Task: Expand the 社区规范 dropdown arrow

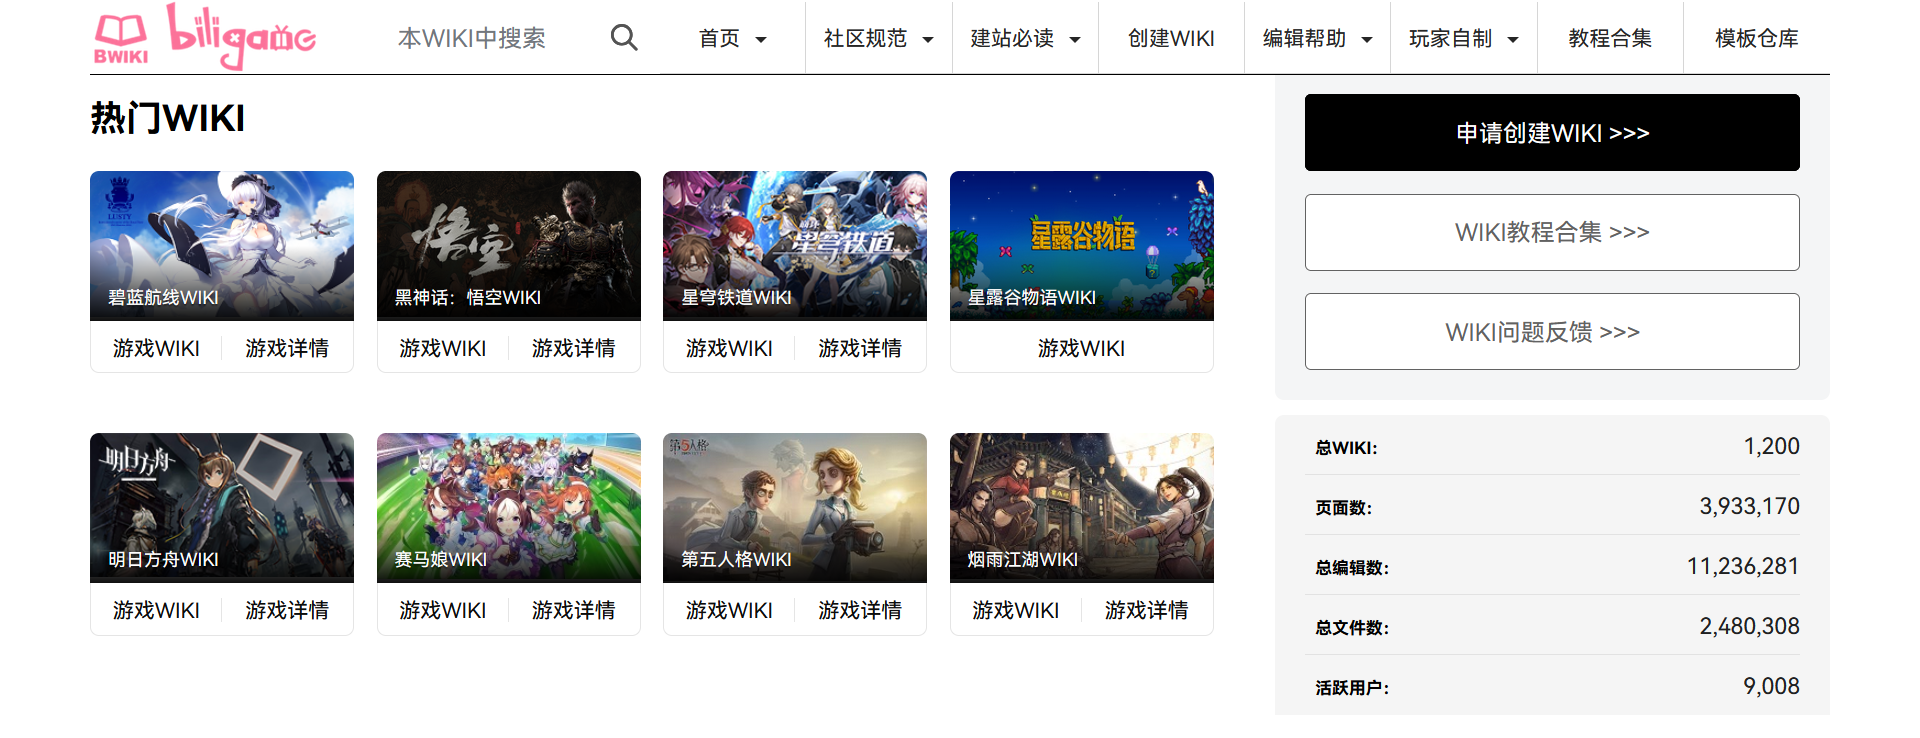Action: (x=928, y=40)
